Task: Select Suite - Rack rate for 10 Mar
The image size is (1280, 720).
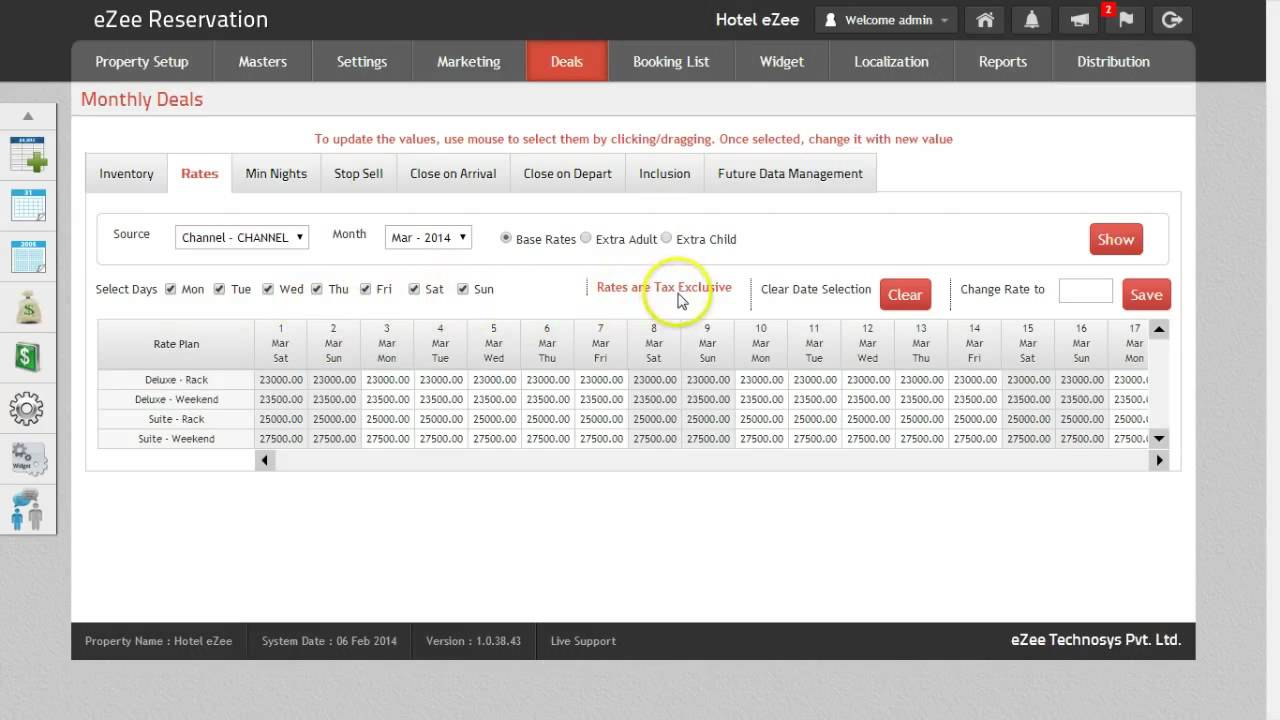Action: pos(761,419)
